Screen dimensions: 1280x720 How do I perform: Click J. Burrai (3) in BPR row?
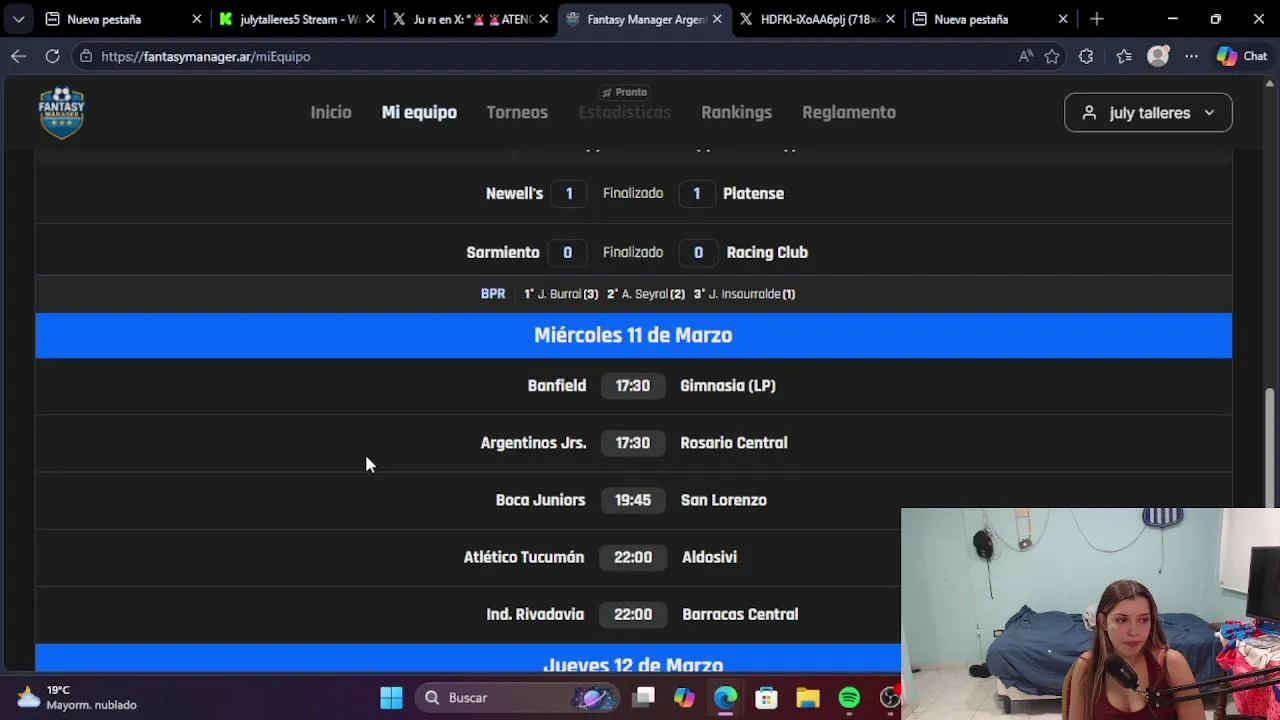click(561, 294)
